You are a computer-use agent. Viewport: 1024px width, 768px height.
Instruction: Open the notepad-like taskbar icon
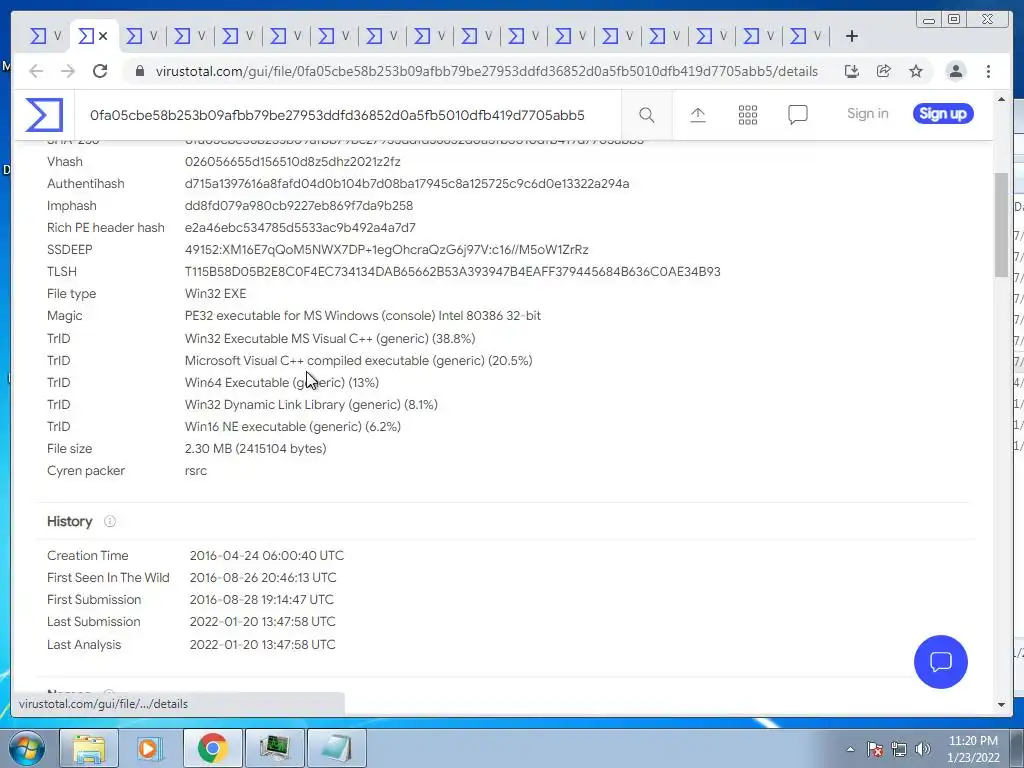(x=336, y=748)
